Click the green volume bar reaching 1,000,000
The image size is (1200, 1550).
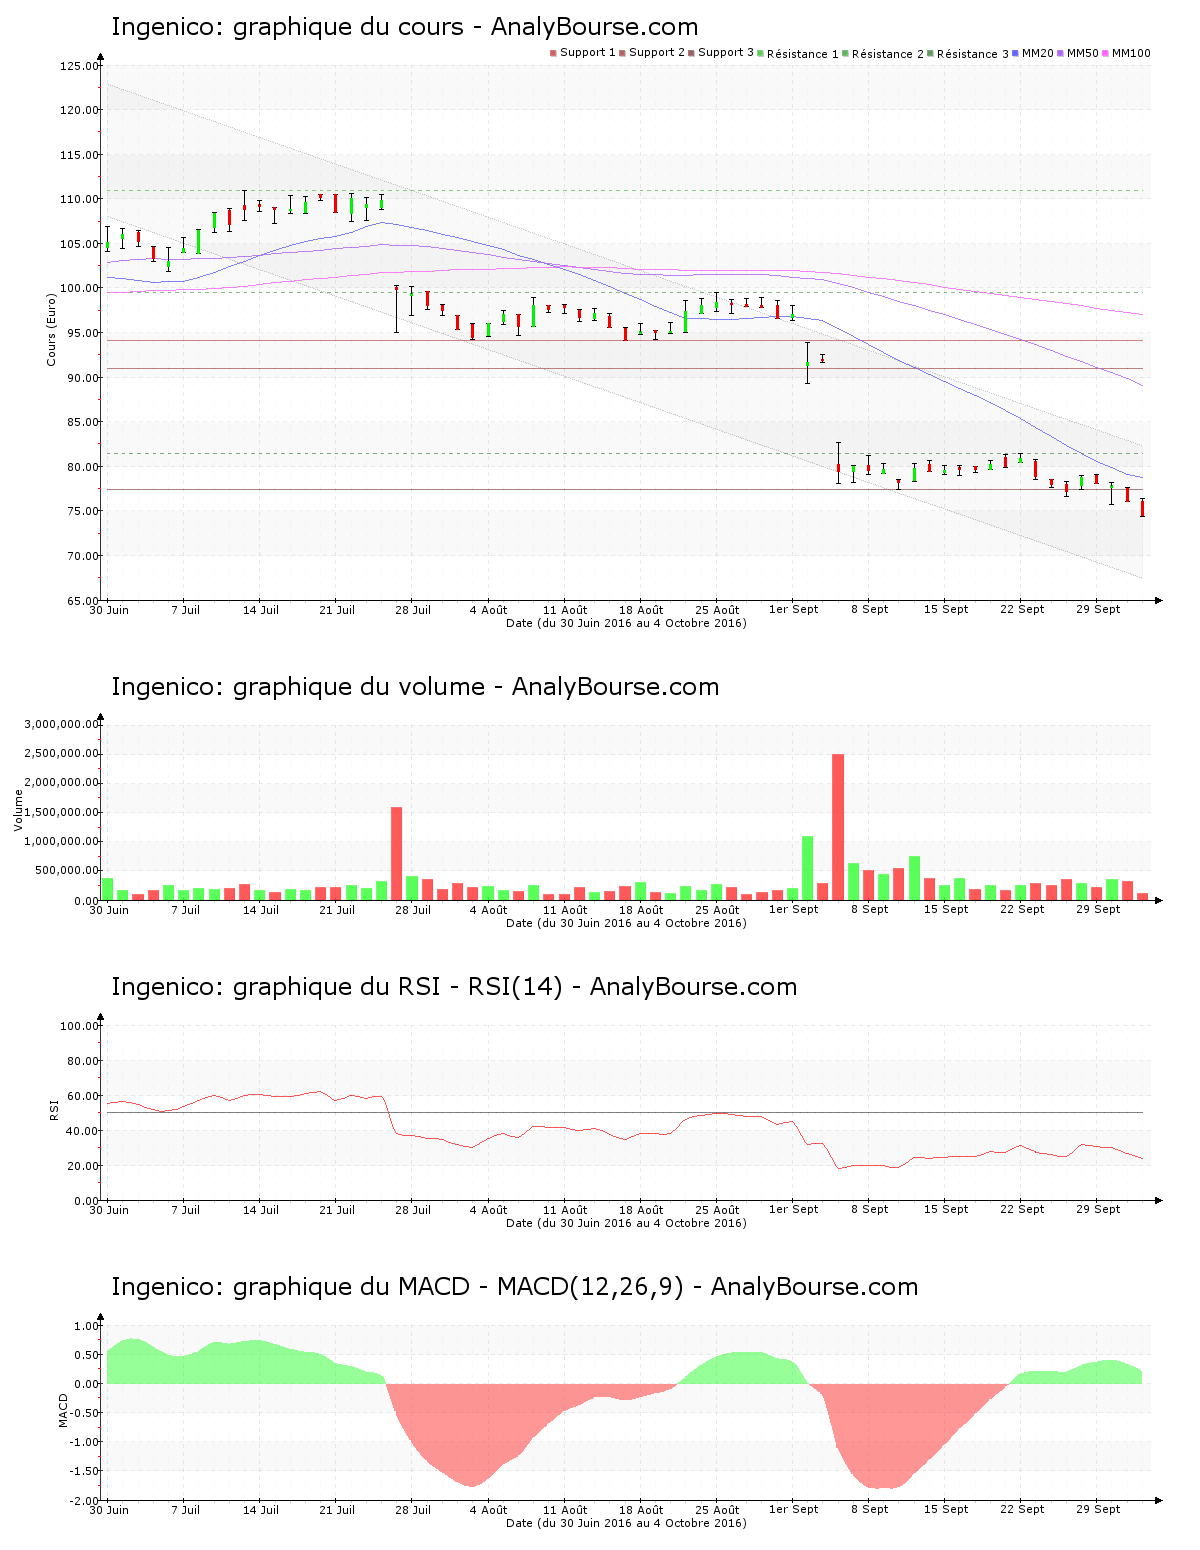point(807,868)
